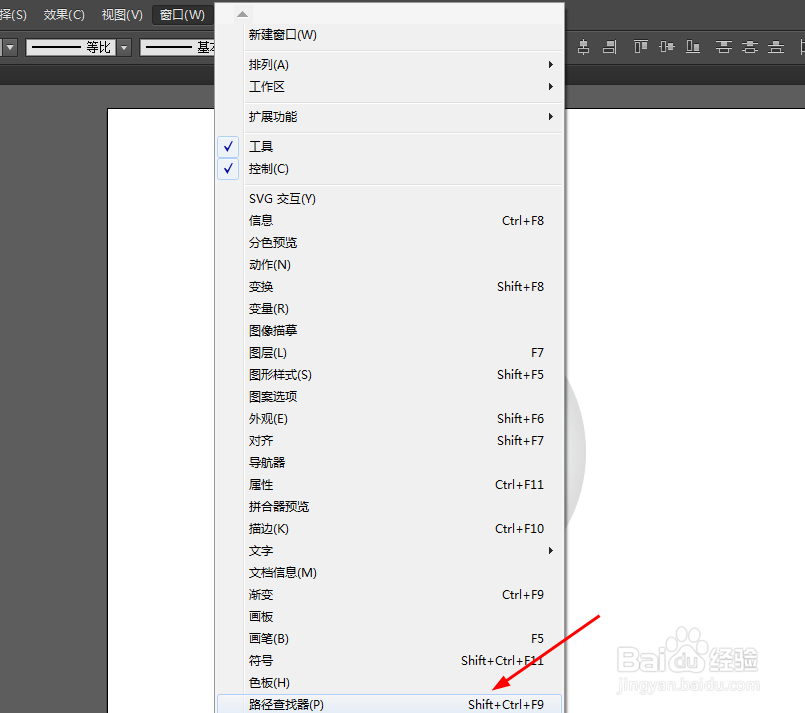Open the 选择(S) menu
Screen dimensions: 805x713
[x=13, y=15]
